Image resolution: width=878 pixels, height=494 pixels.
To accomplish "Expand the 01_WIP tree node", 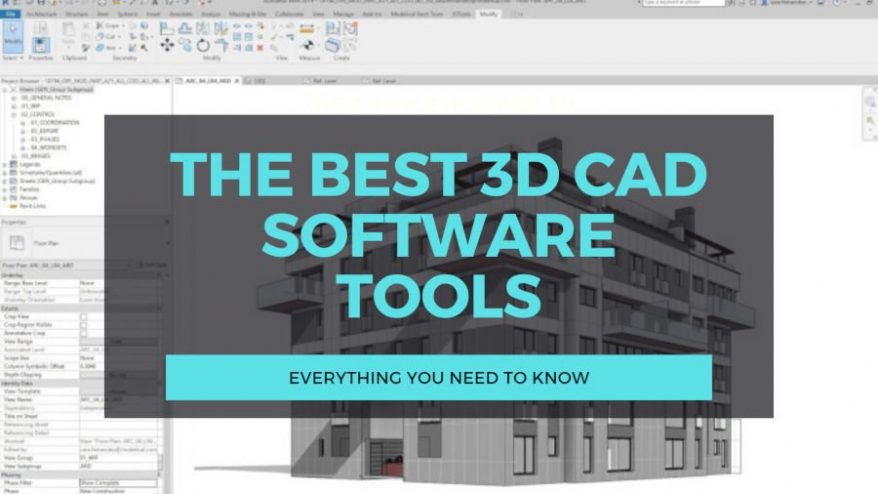I will tap(13, 106).
